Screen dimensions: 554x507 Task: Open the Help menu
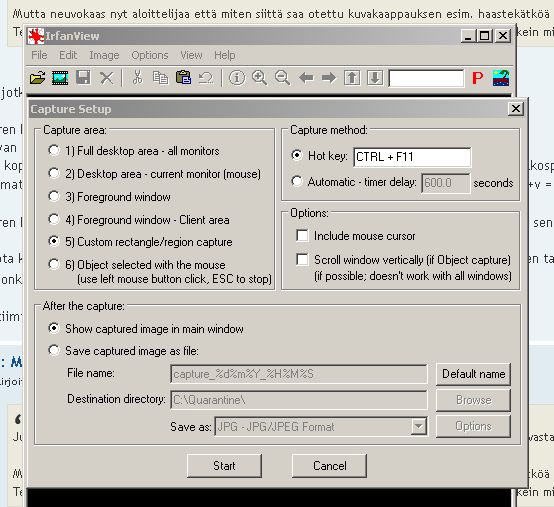click(x=225, y=55)
